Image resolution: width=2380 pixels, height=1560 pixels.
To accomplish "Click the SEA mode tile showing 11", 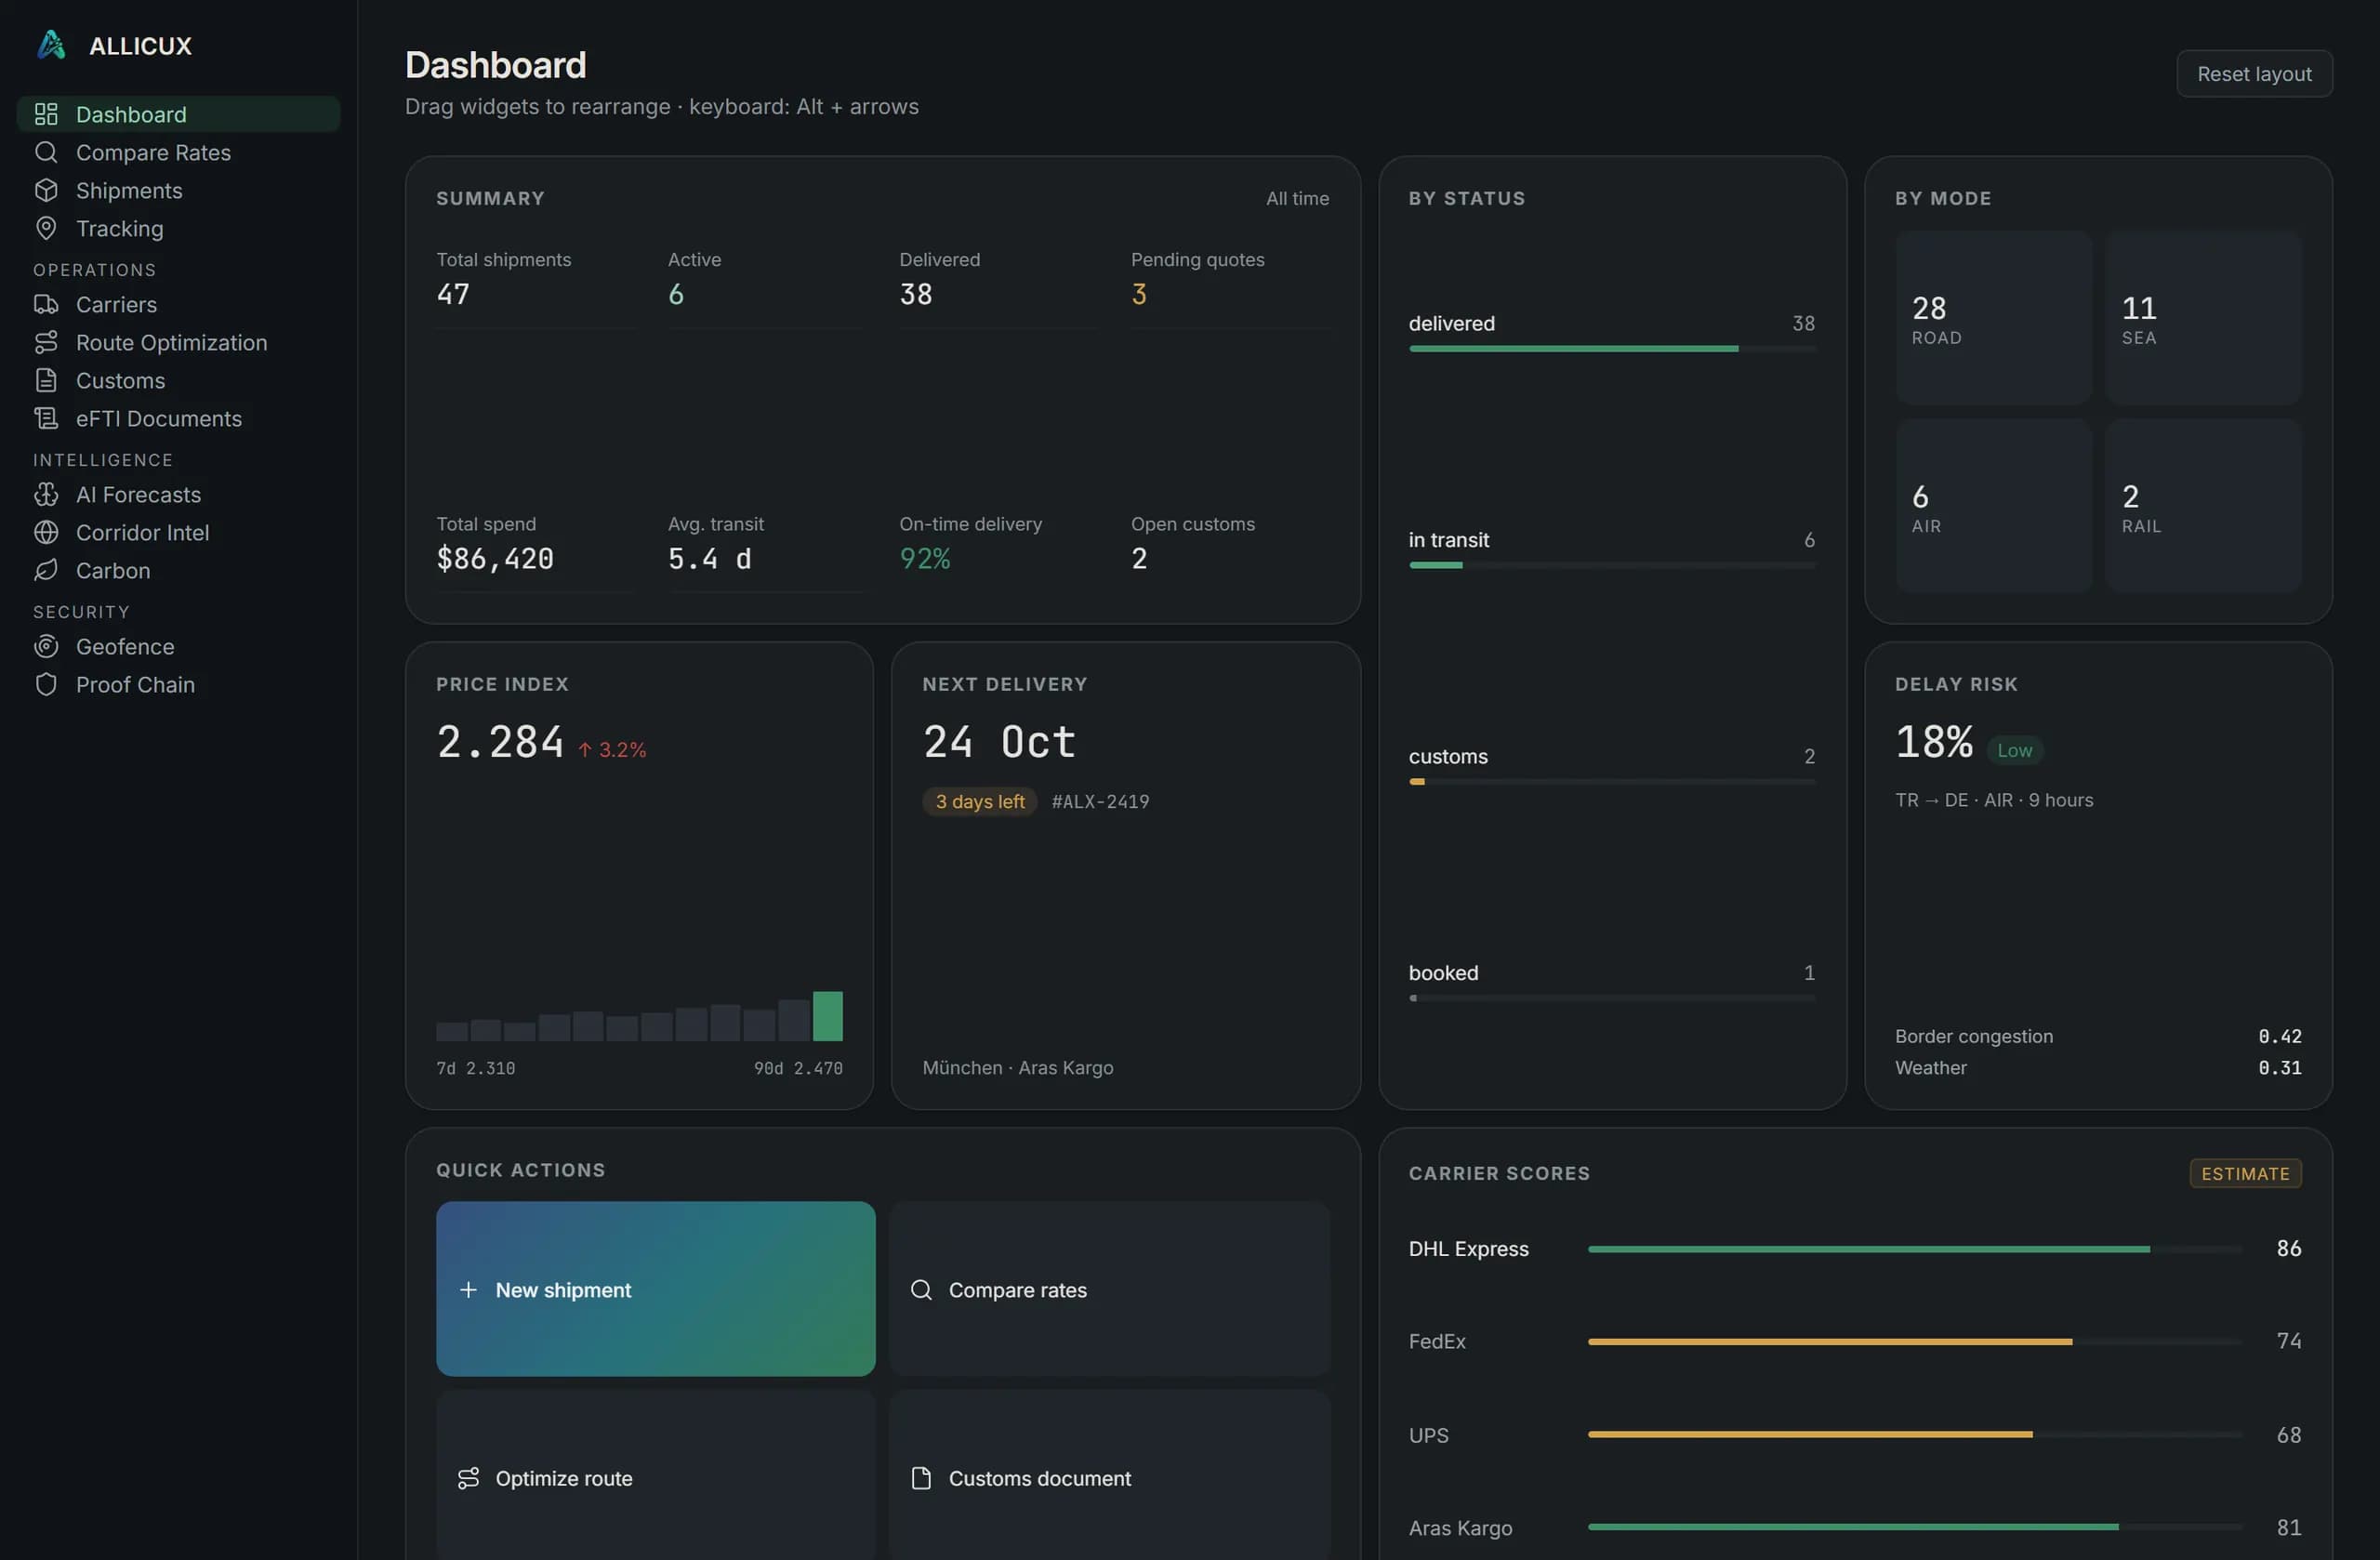I will click(2203, 318).
